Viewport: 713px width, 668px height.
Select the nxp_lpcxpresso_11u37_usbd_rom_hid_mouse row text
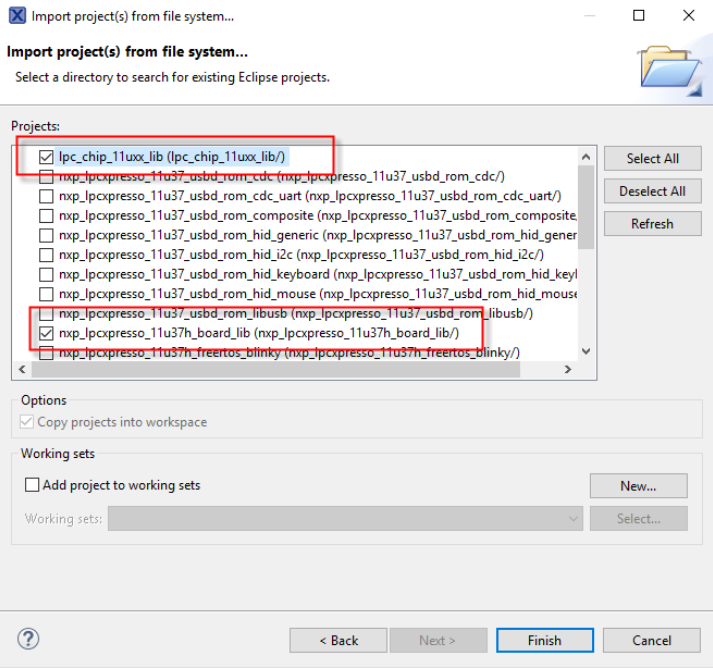(318, 294)
